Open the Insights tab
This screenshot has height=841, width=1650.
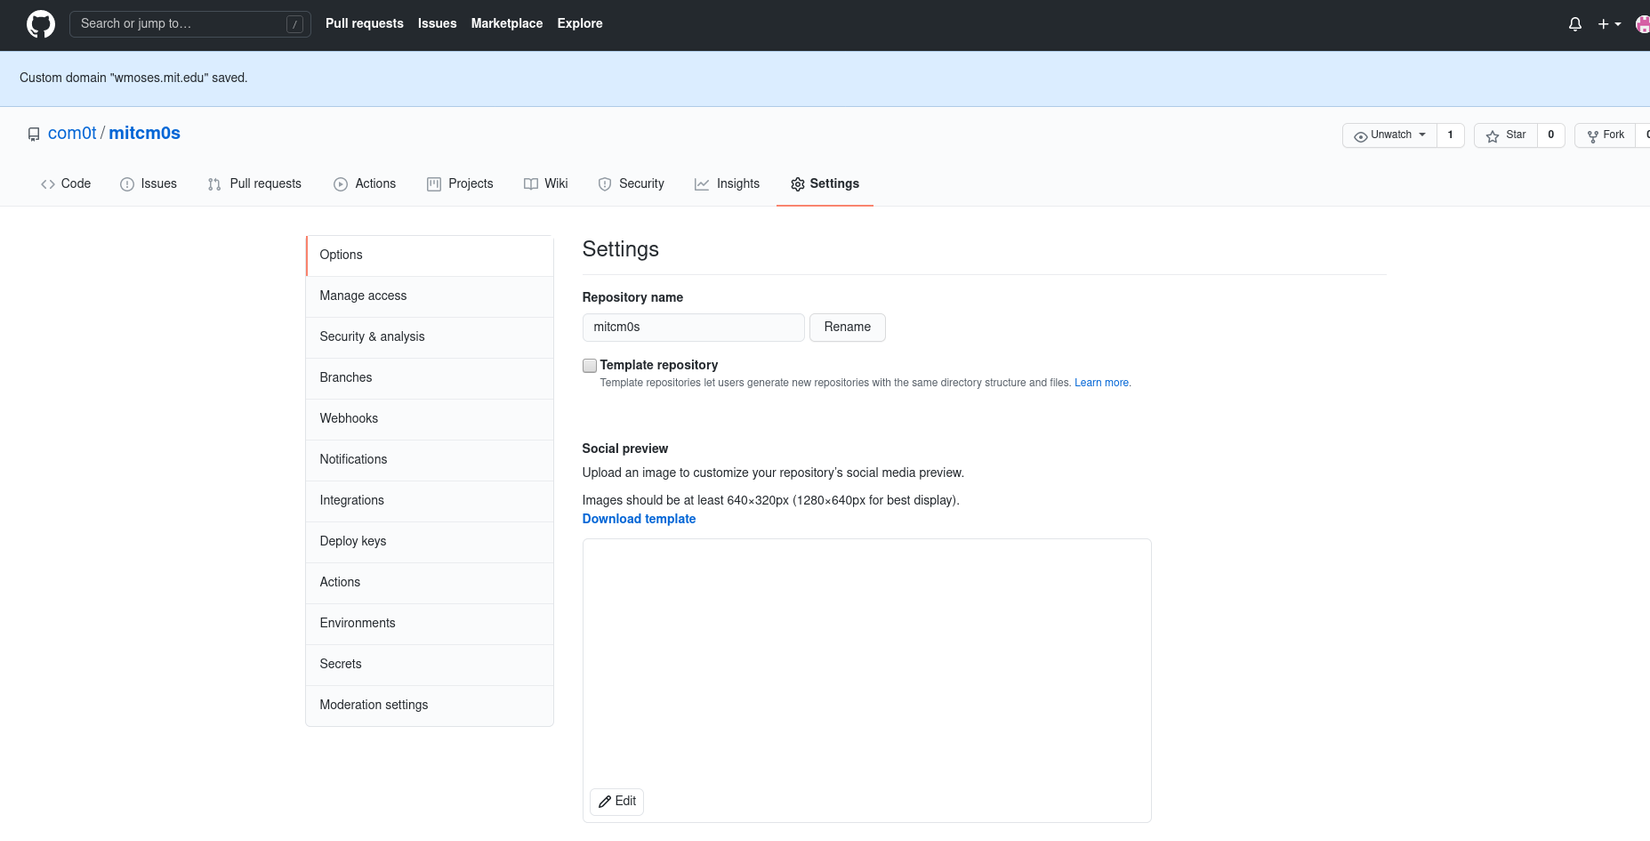click(x=727, y=184)
